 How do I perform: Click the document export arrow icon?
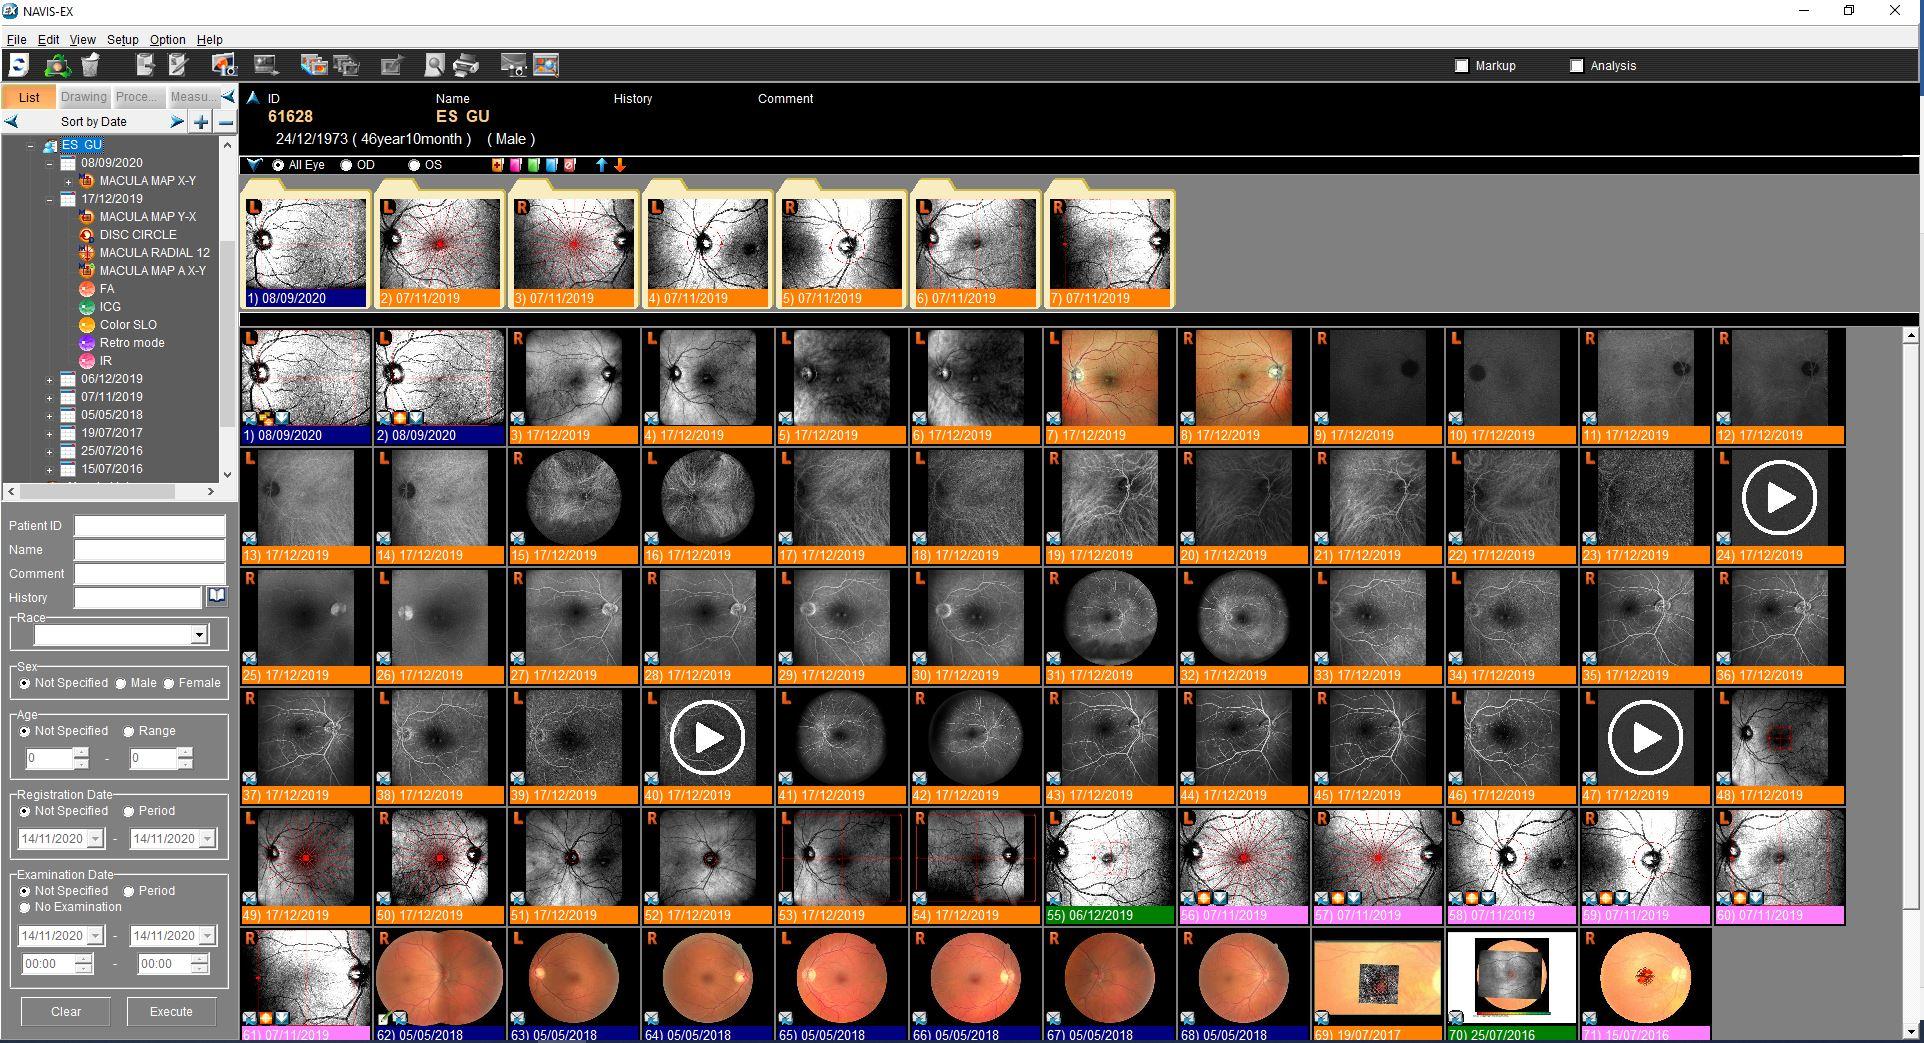[146, 66]
